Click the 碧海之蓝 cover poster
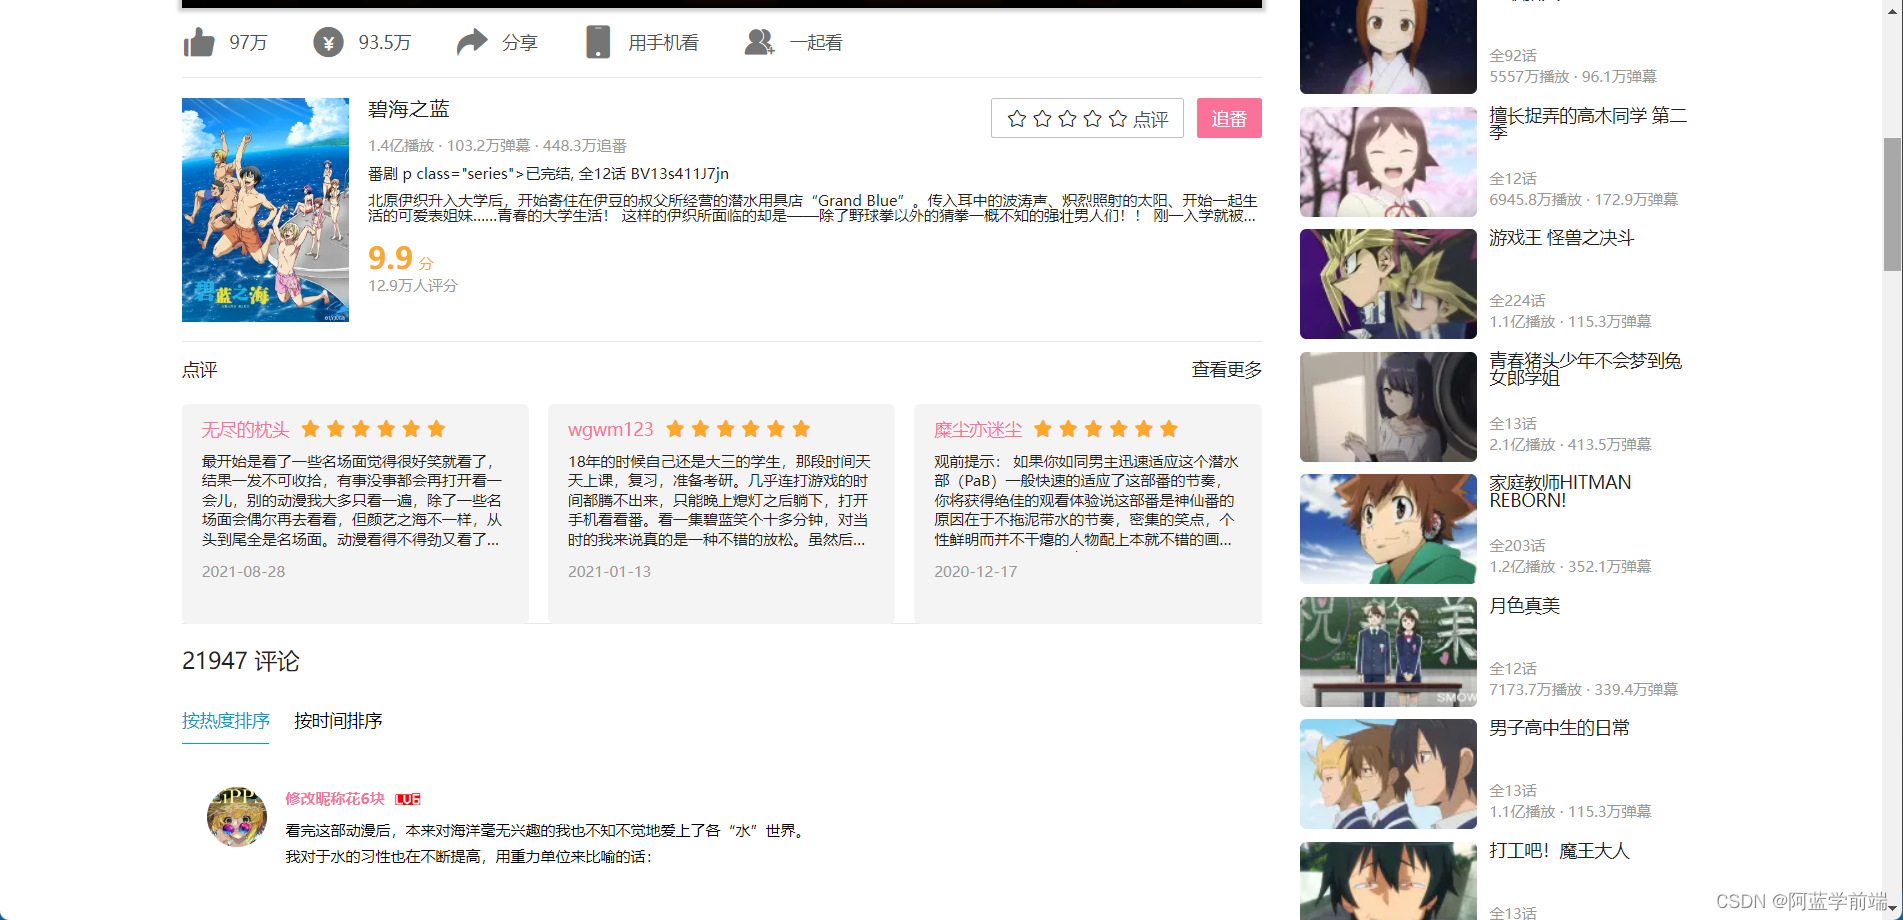The width and height of the screenshot is (1903, 920). (264, 211)
